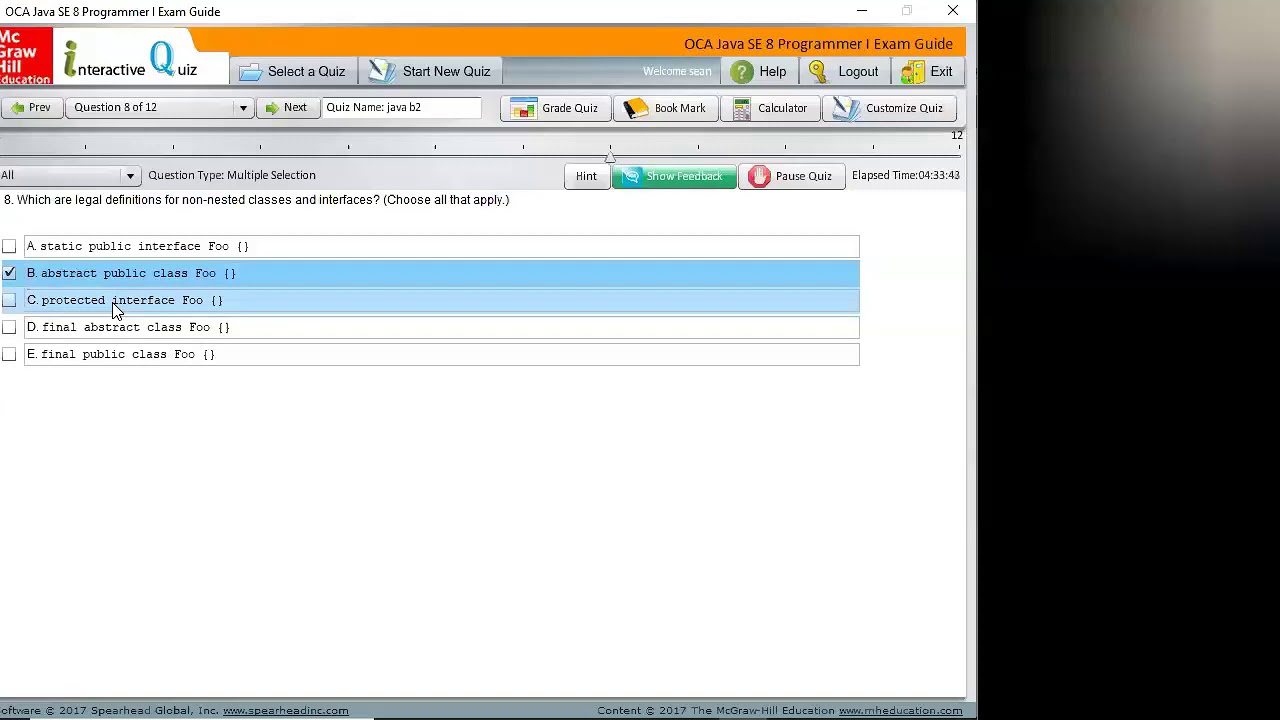Open the Select a Quiz folder icon
This screenshot has height=720, width=1280.
coord(250,72)
